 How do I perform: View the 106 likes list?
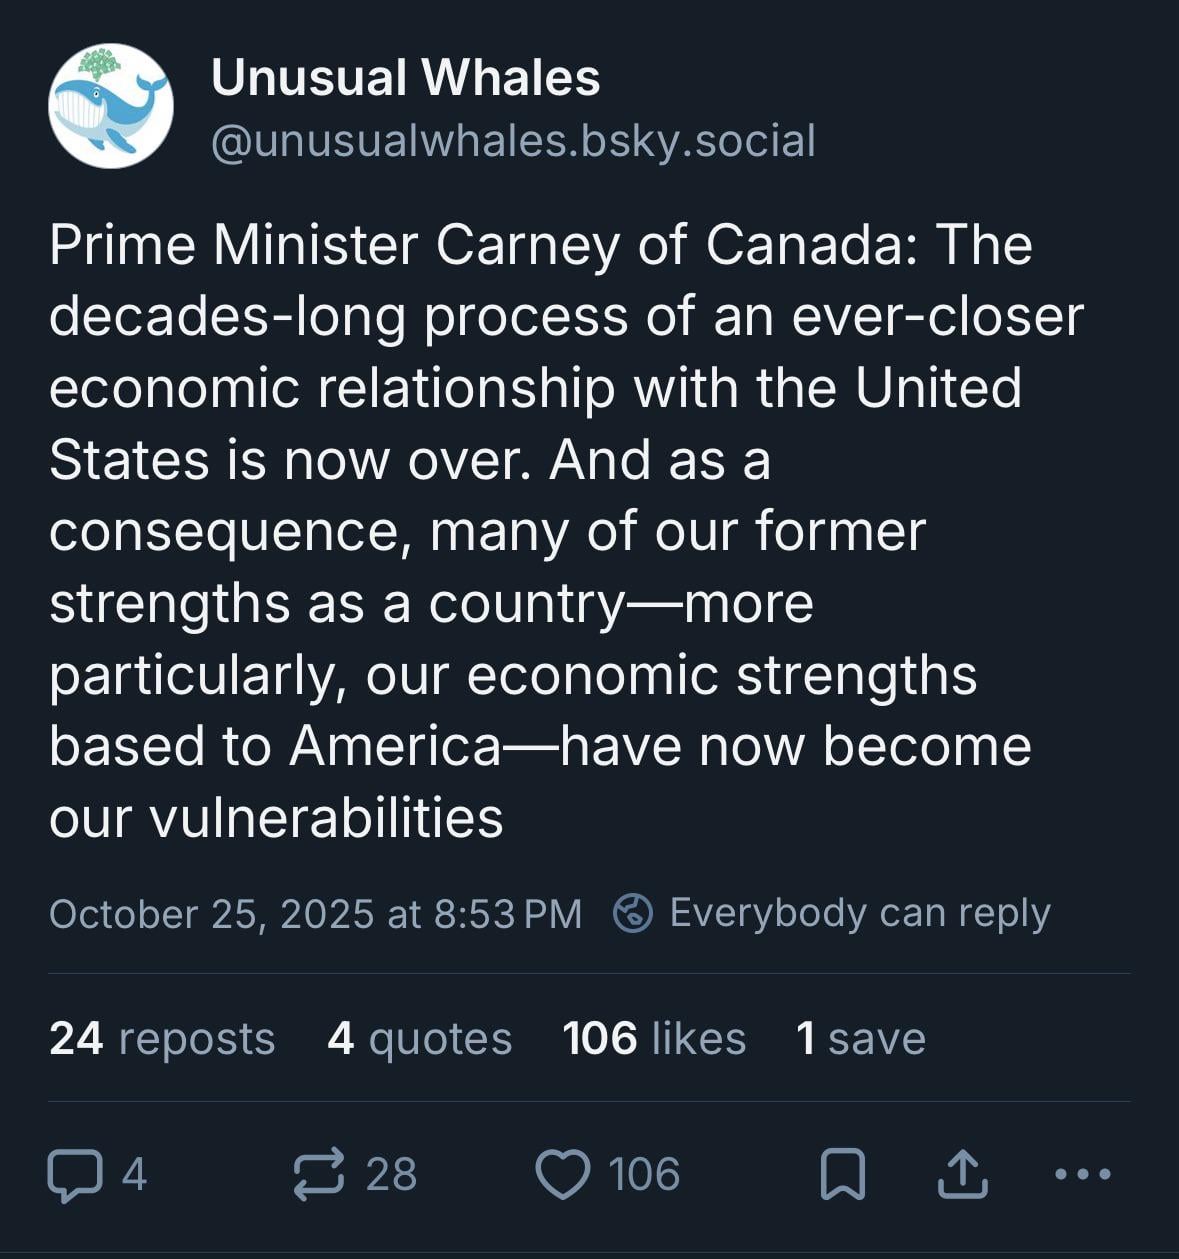(x=654, y=1038)
